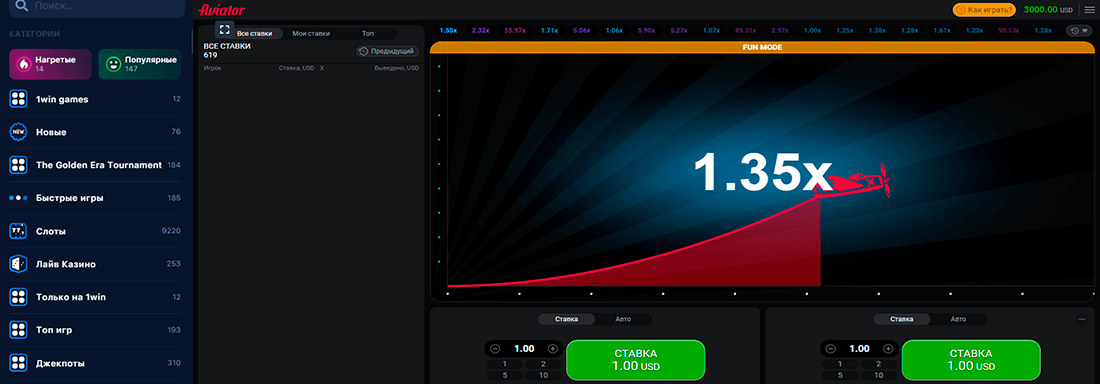
Task: Click the Слоты slot machine icon
Action: pyautogui.click(x=18, y=231)
